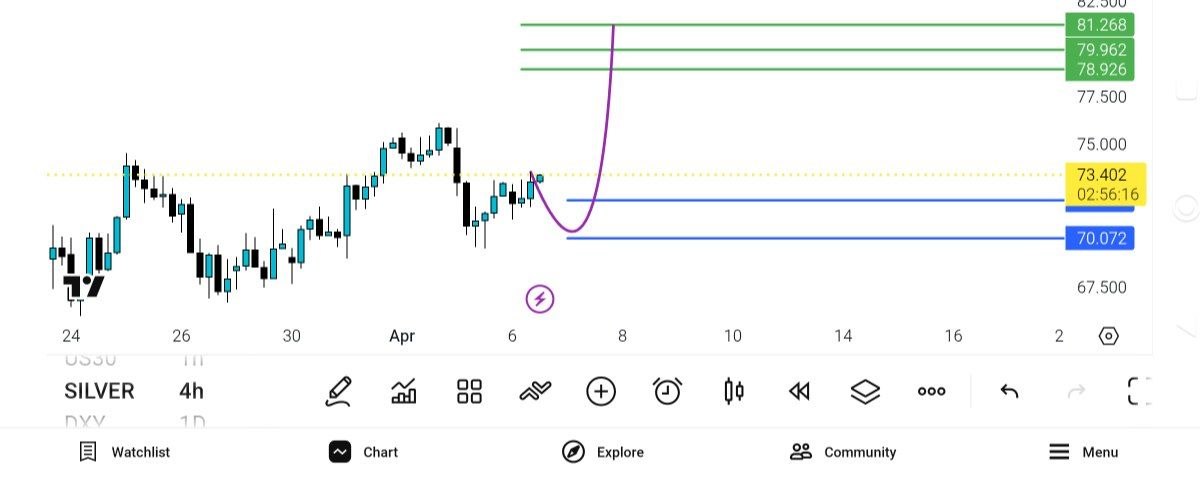This screenshot has width=1200, height=477.
Task: Create an alert with alarm clock icon
Action: tap(667, 391)
